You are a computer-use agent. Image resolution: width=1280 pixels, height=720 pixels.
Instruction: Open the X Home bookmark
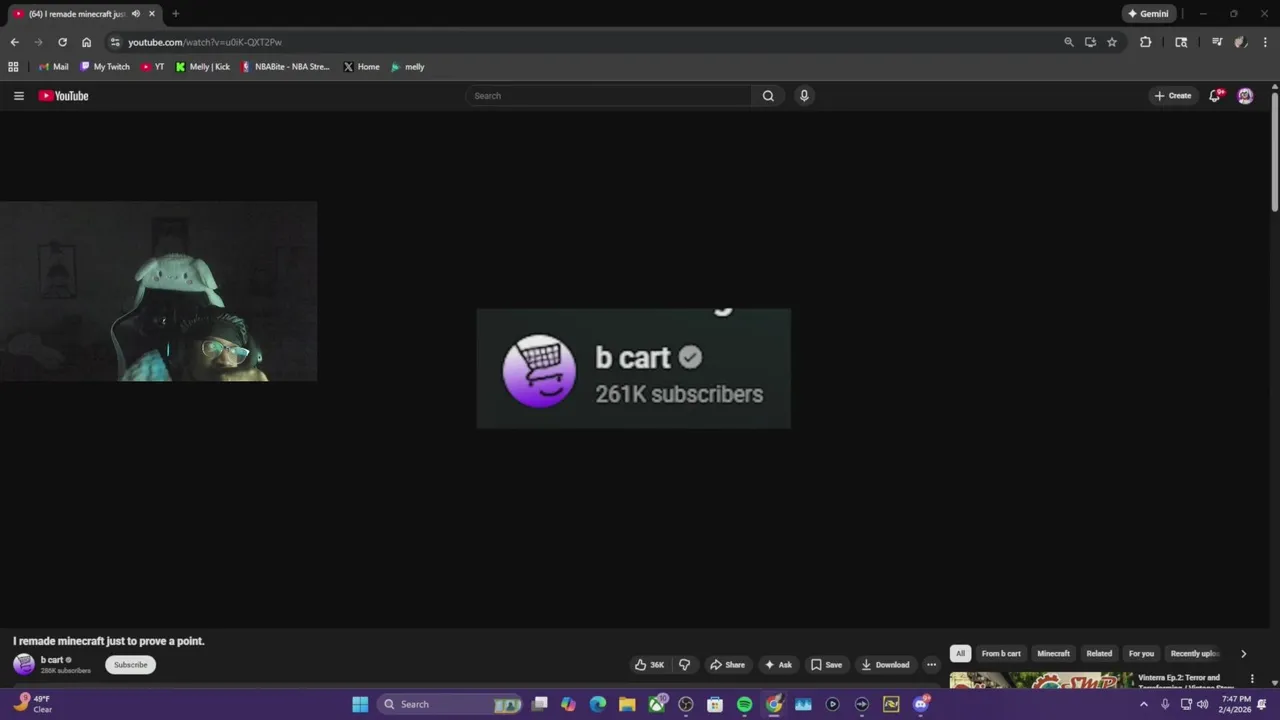pyautogui.click(x=361, y=67)
